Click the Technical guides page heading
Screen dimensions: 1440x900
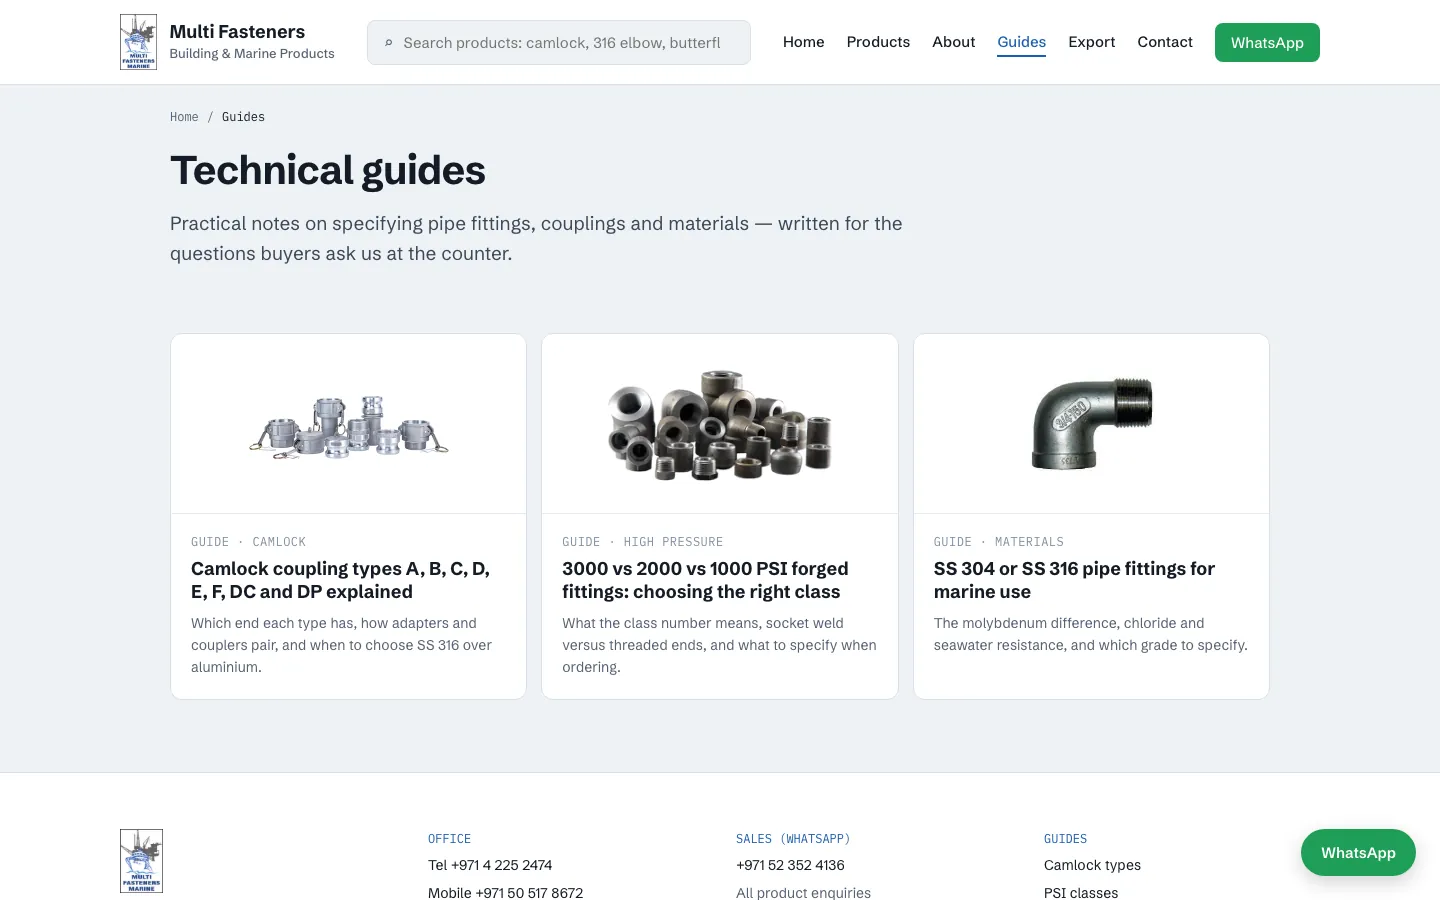(x=328, y=170)
